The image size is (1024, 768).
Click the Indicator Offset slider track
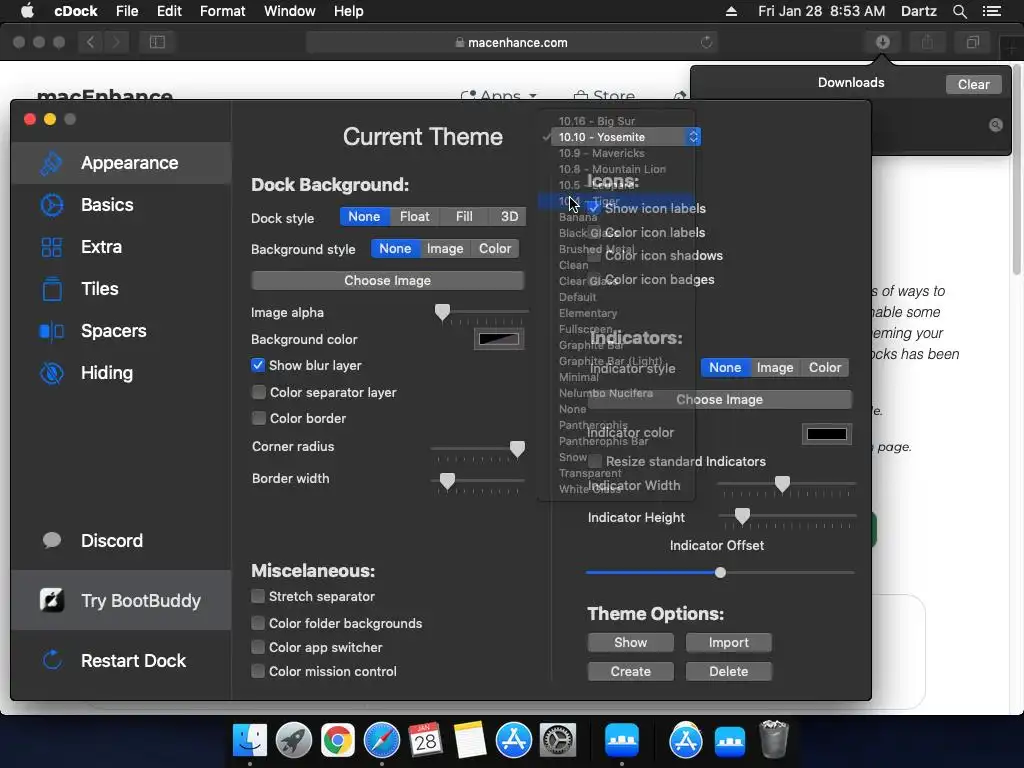point(720,573)
